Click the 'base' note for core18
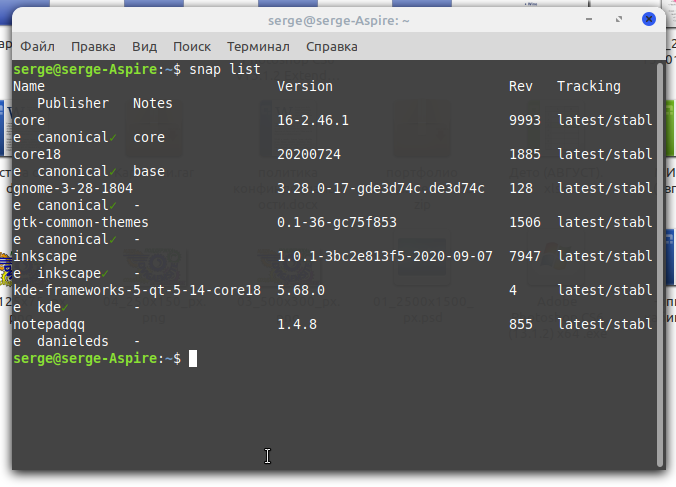 pos(149,172)
